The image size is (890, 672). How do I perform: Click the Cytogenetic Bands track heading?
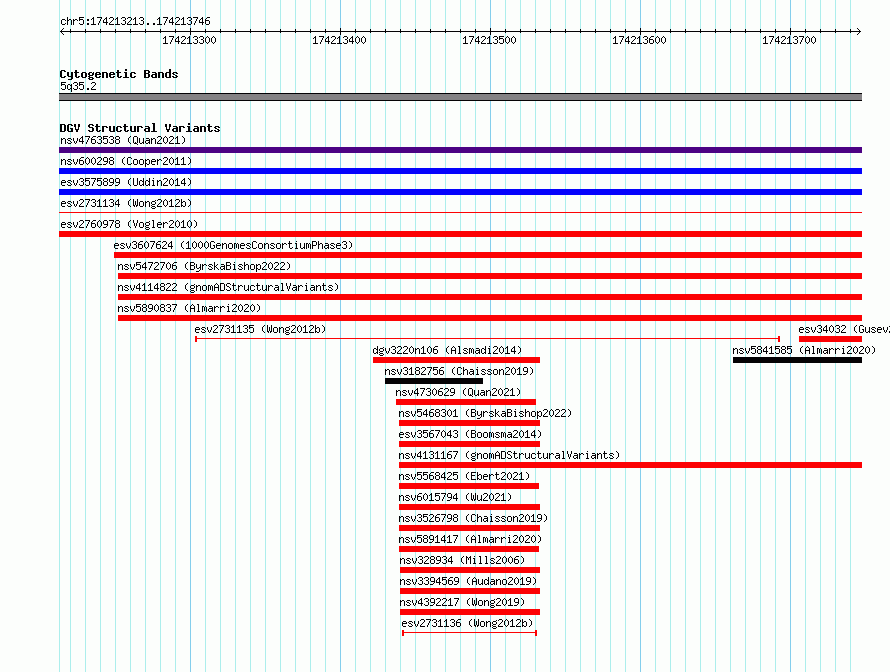click(x=119, y=74)
